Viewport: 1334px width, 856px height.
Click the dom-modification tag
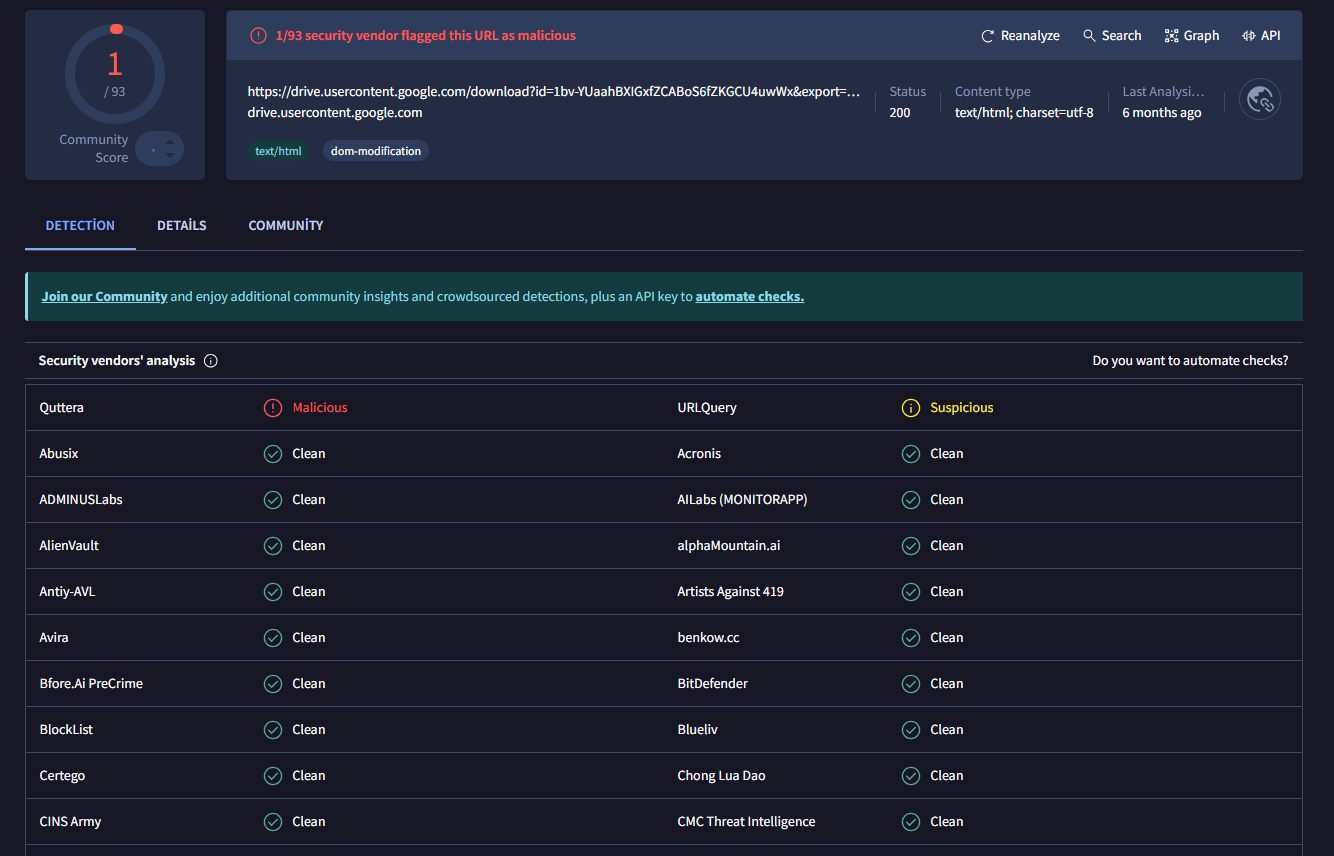pos(376,151)
